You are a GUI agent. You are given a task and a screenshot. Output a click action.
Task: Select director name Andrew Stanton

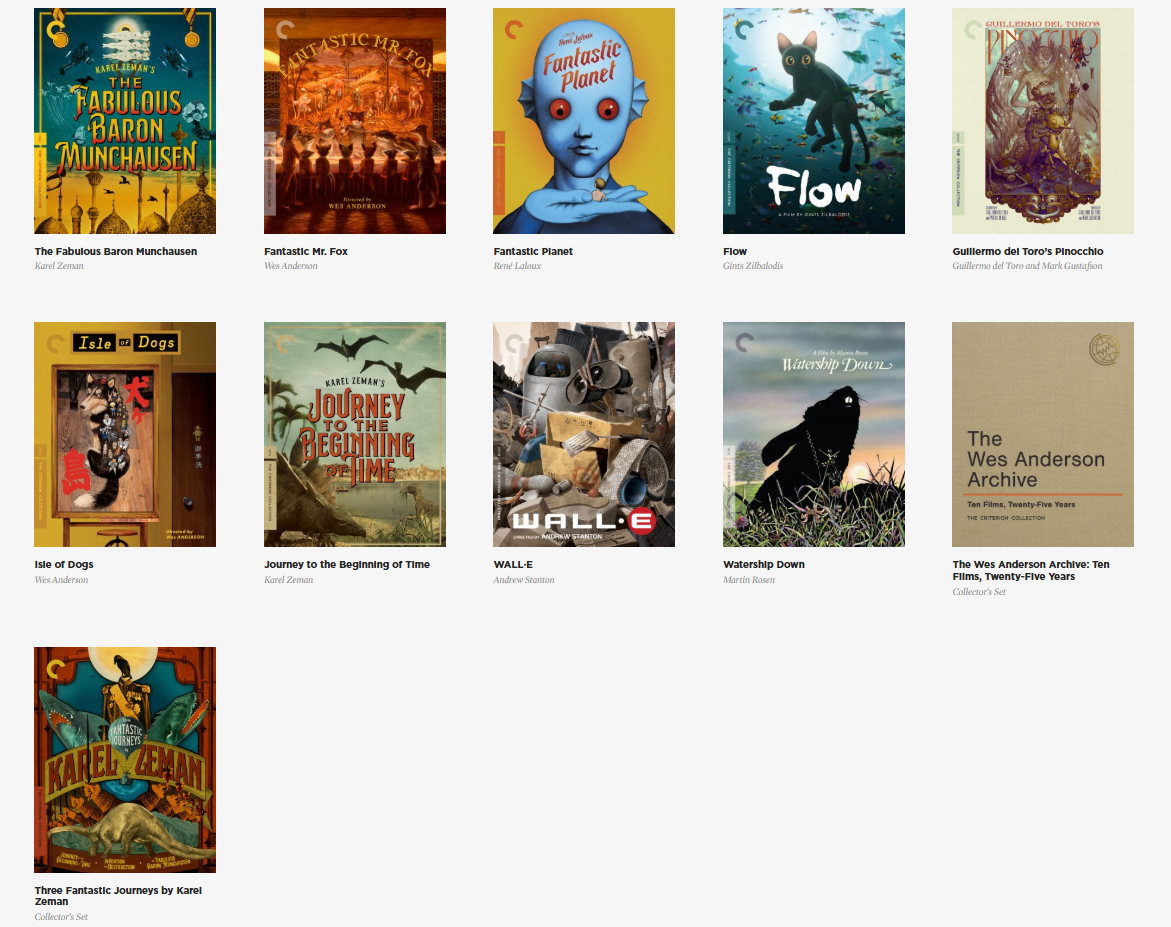coord(523,580)
